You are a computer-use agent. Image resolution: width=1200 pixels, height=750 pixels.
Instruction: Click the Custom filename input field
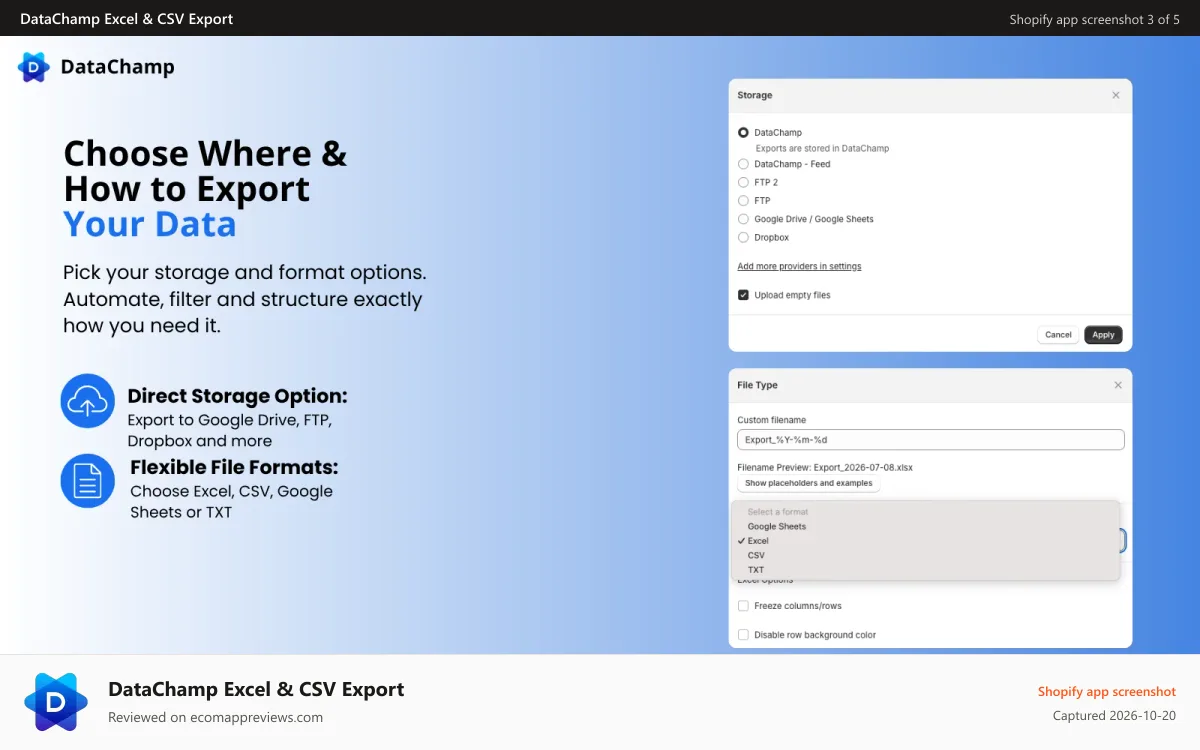coord(931,440)
